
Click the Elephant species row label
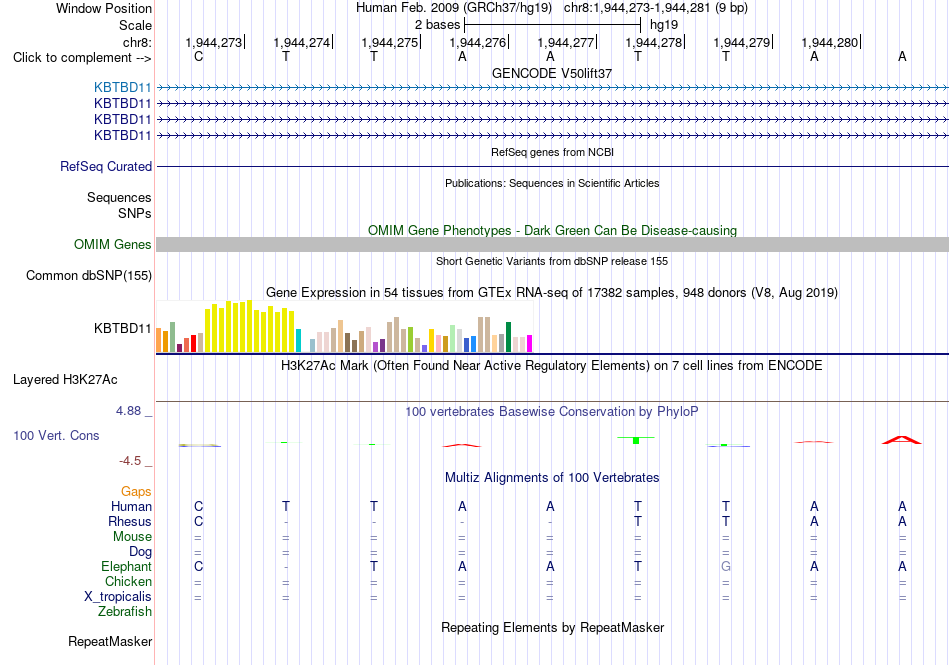(x=126, y=566)
